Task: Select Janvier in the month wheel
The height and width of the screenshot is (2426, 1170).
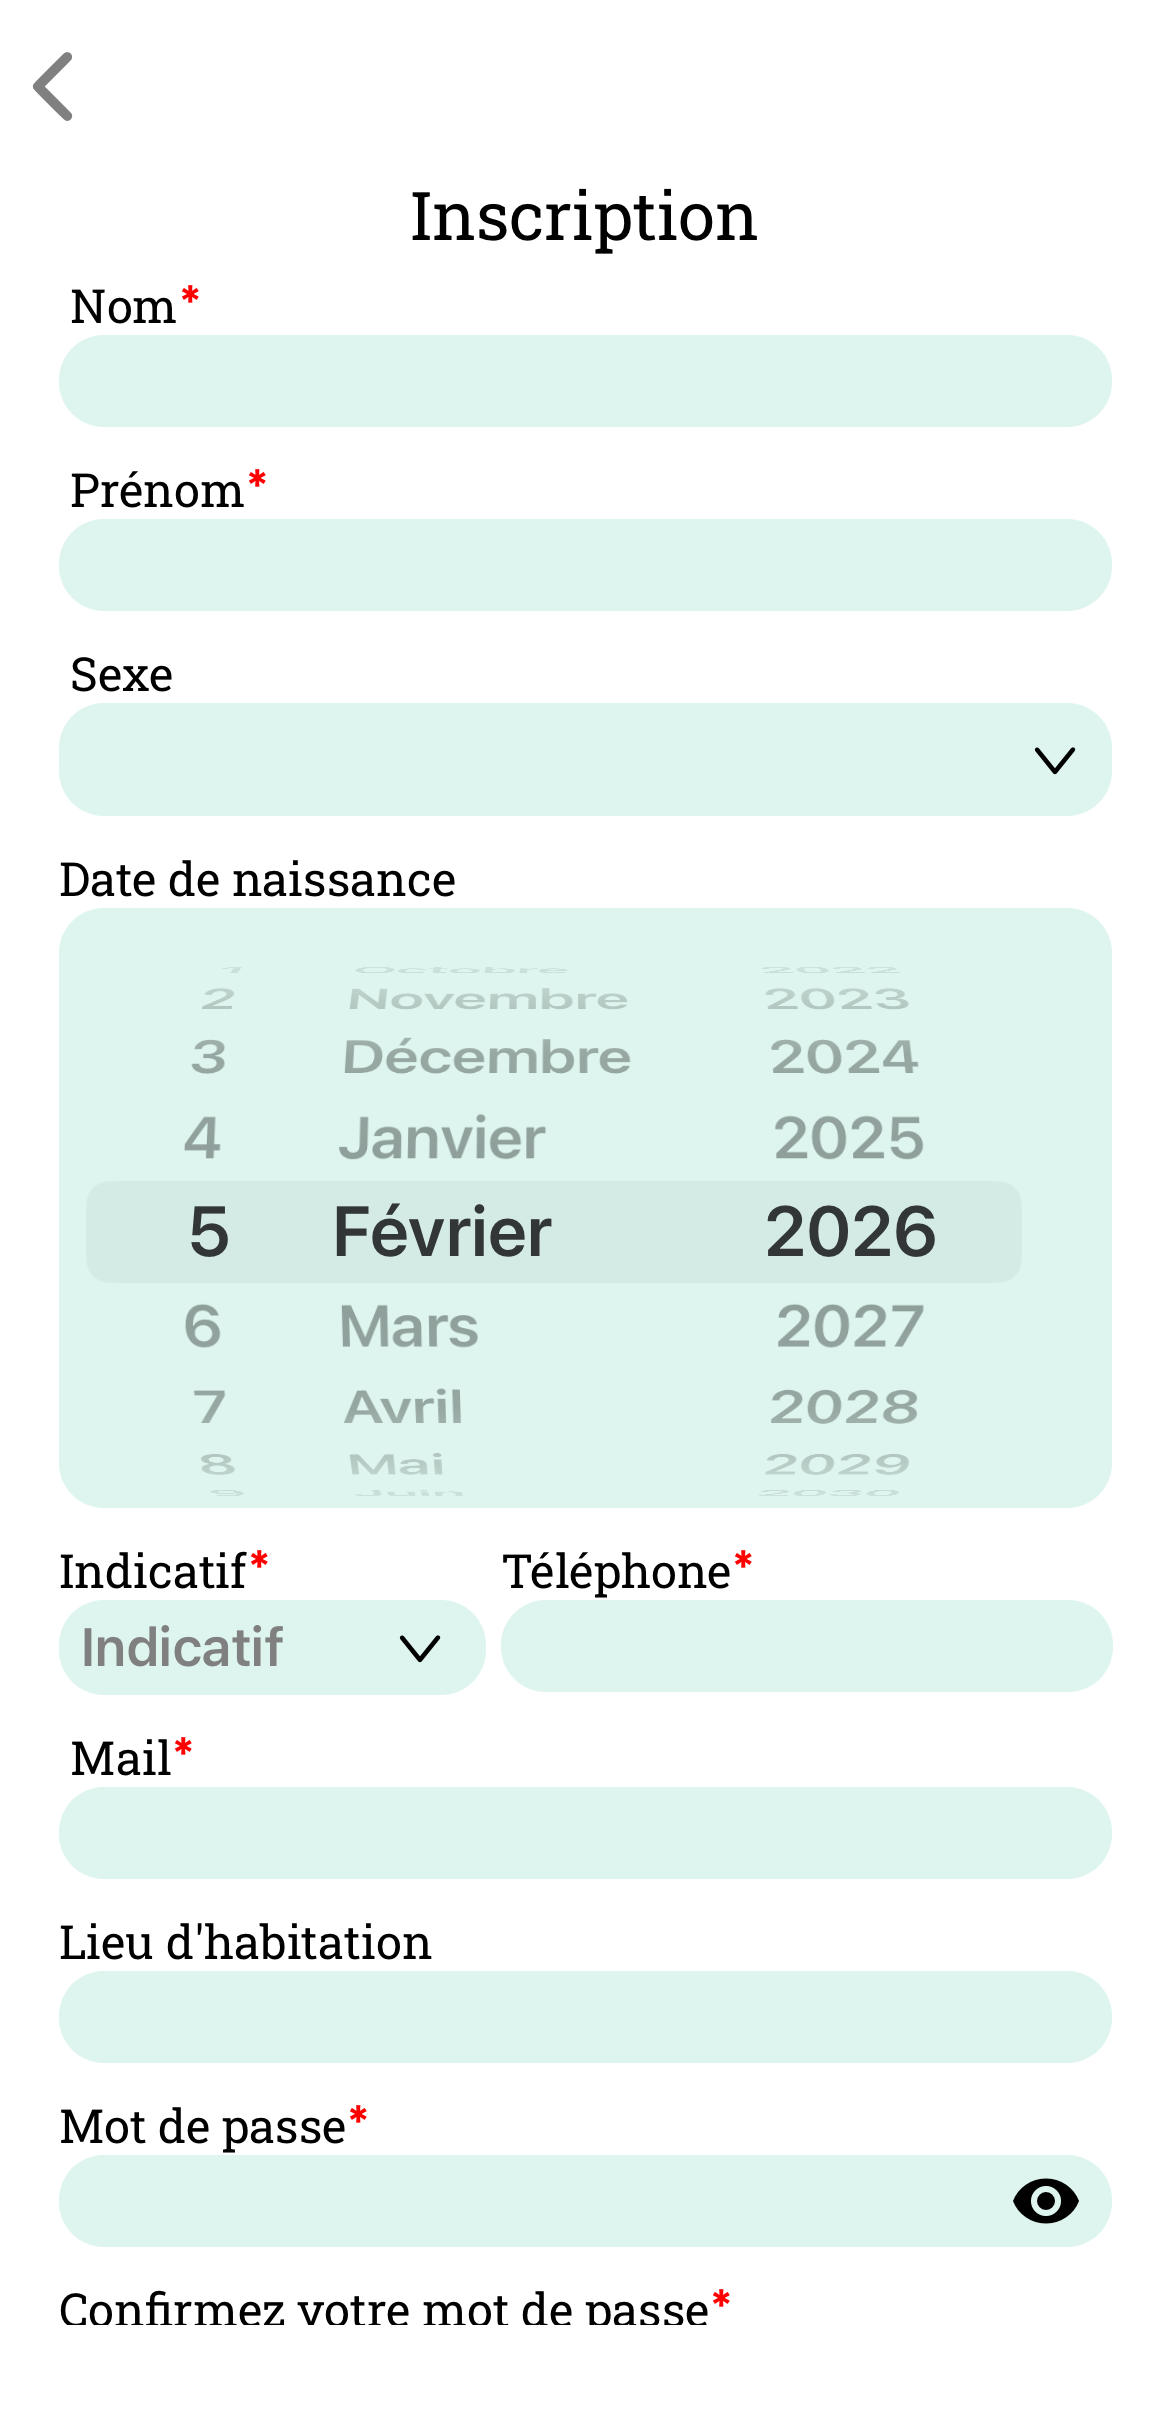Action: [x=442, y=1138]
